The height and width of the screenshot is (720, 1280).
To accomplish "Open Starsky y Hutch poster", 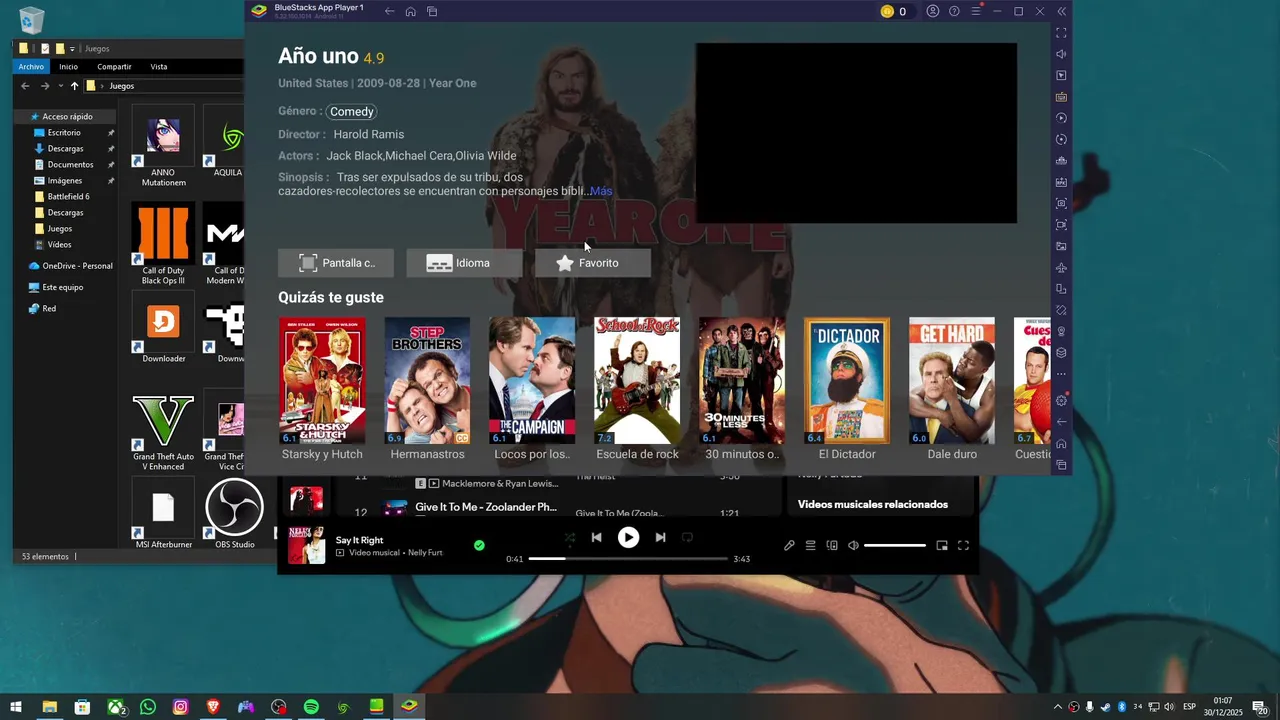I will coord(322,380).
